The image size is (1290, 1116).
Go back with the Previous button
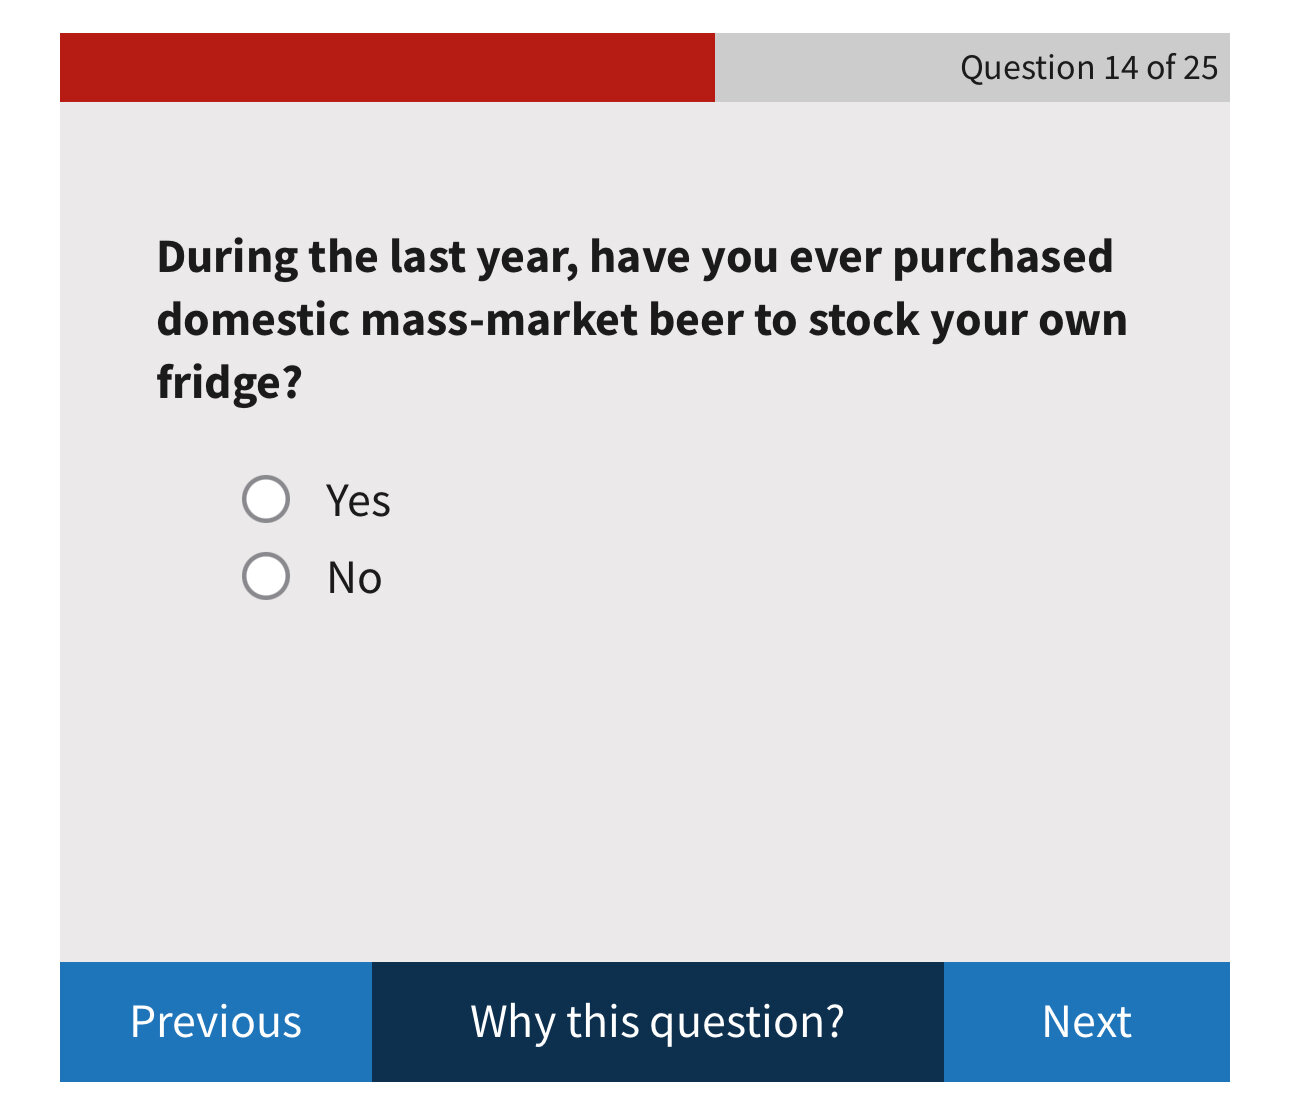coord(216,1021)
